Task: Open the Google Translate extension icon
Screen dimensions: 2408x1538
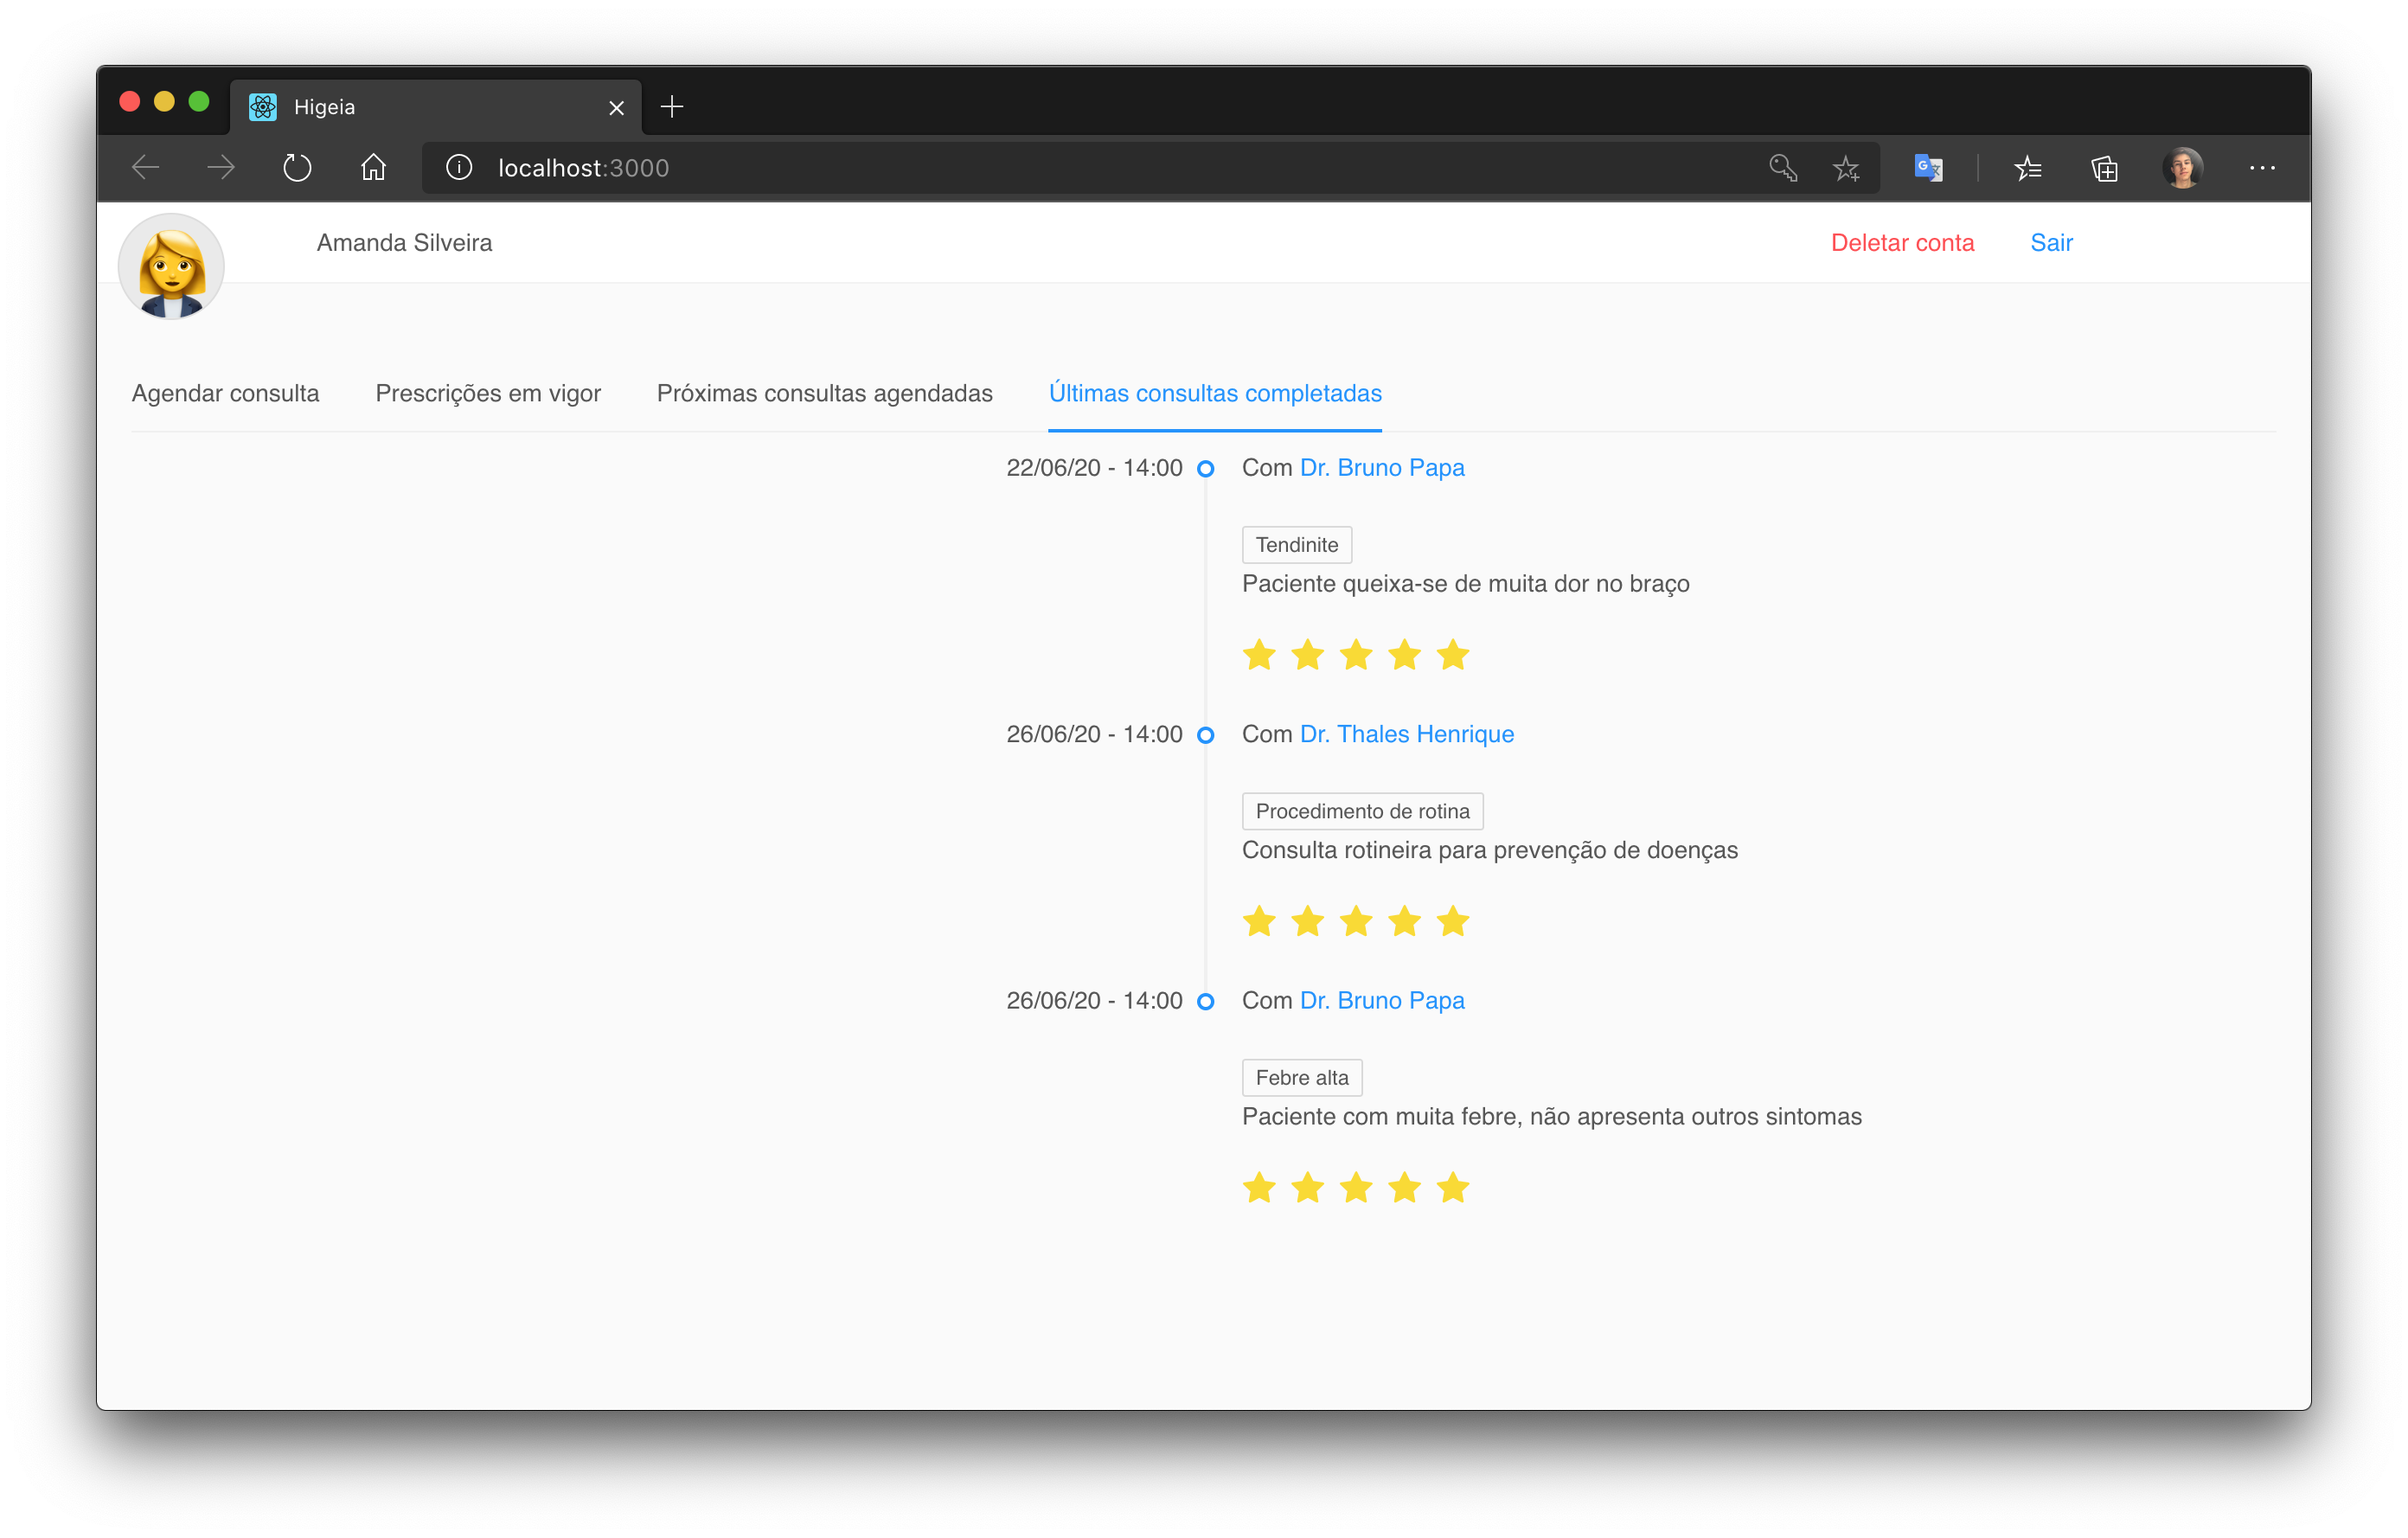Action: [x=1928, y=167]
